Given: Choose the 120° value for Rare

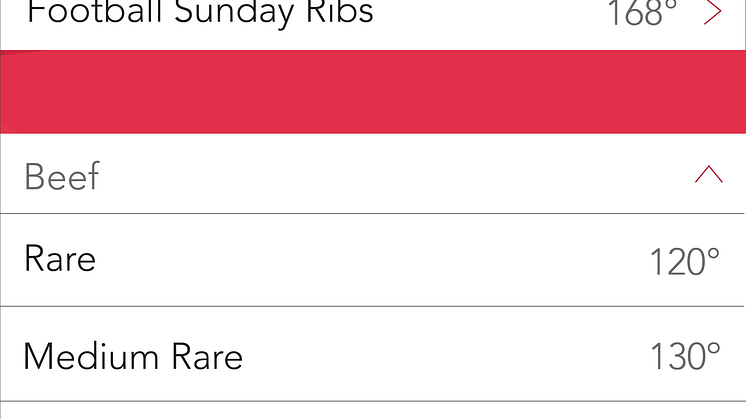Looking at the screenshot, I should (685, 262).
